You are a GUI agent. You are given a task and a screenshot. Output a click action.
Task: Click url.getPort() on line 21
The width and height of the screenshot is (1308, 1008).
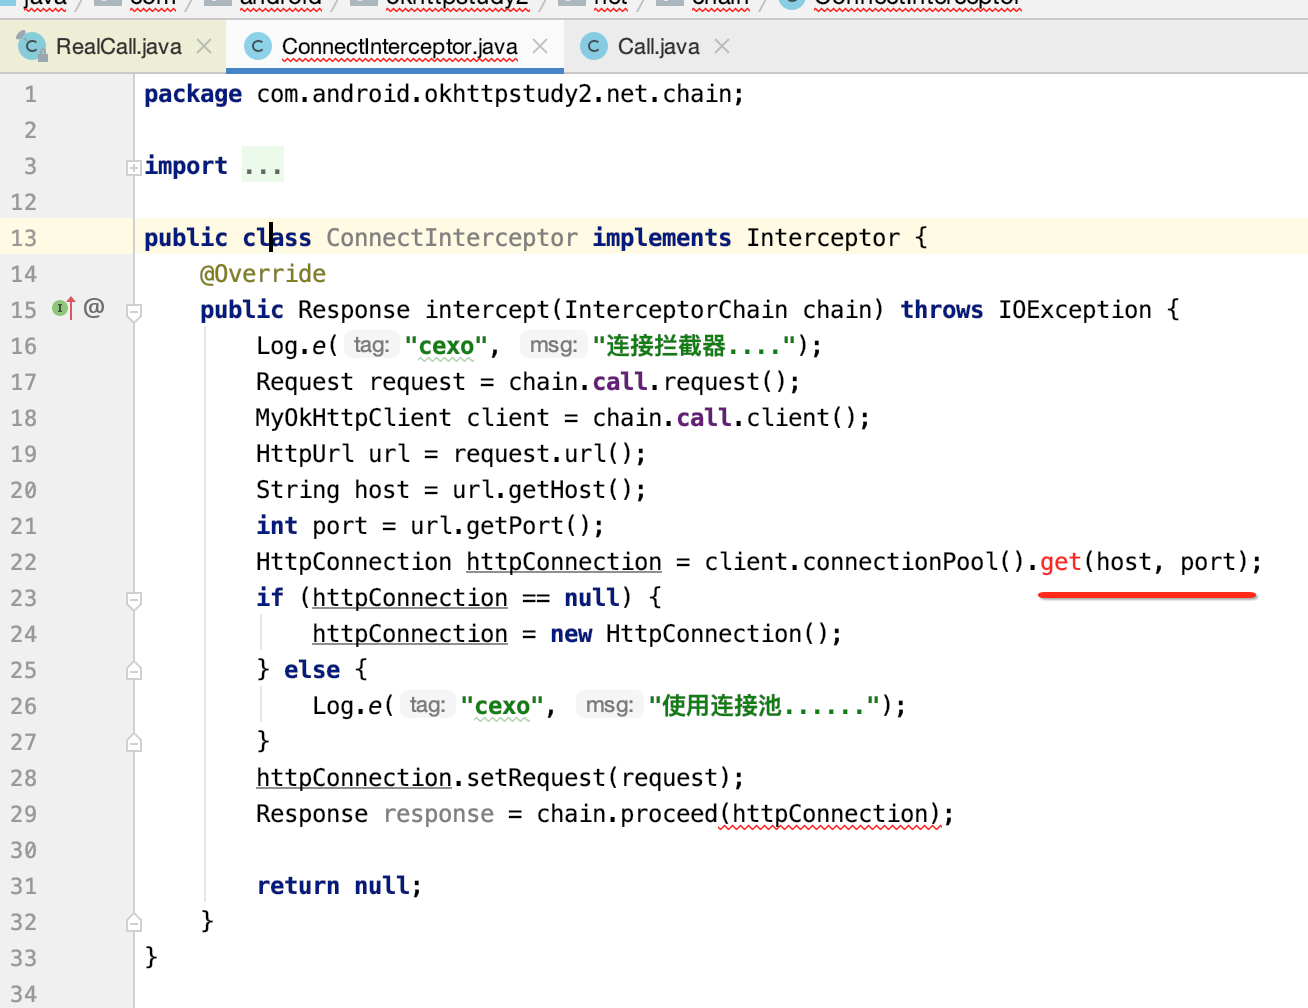click(x=500, y=526)
